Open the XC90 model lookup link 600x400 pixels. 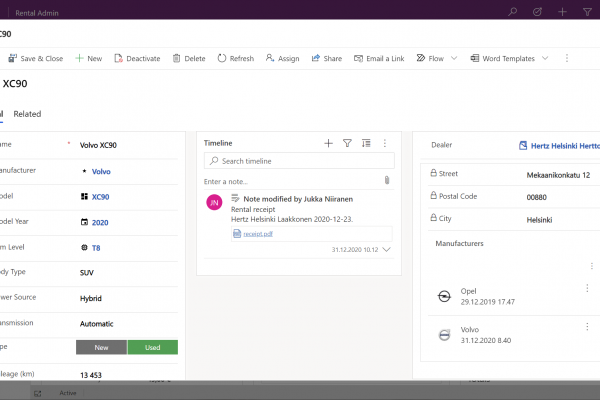click(x=100, y=197)
